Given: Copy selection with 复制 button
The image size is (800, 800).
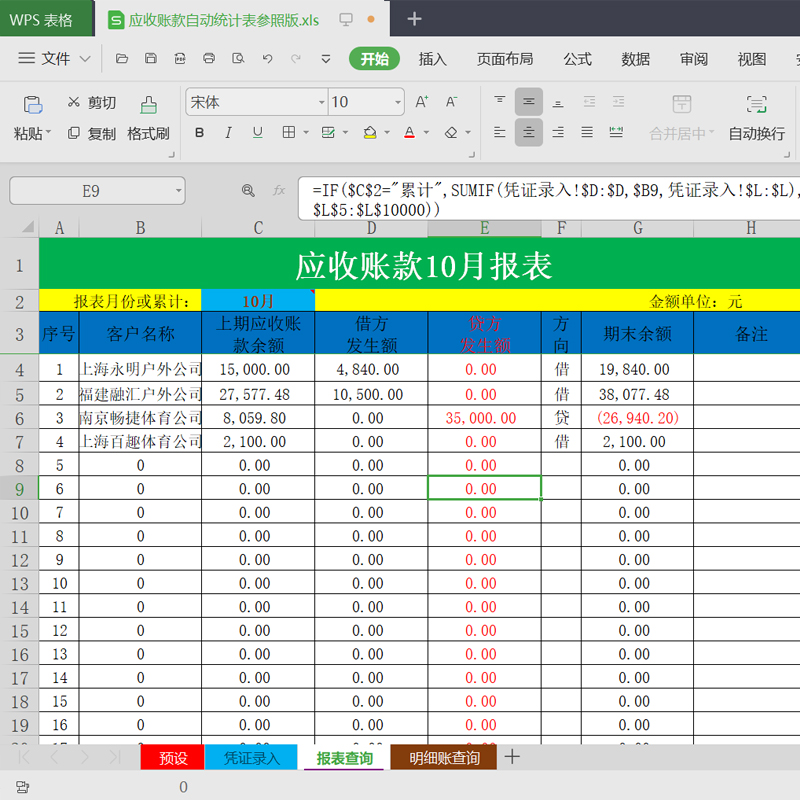Looking at the screenshot, I should tap(92, 134).
